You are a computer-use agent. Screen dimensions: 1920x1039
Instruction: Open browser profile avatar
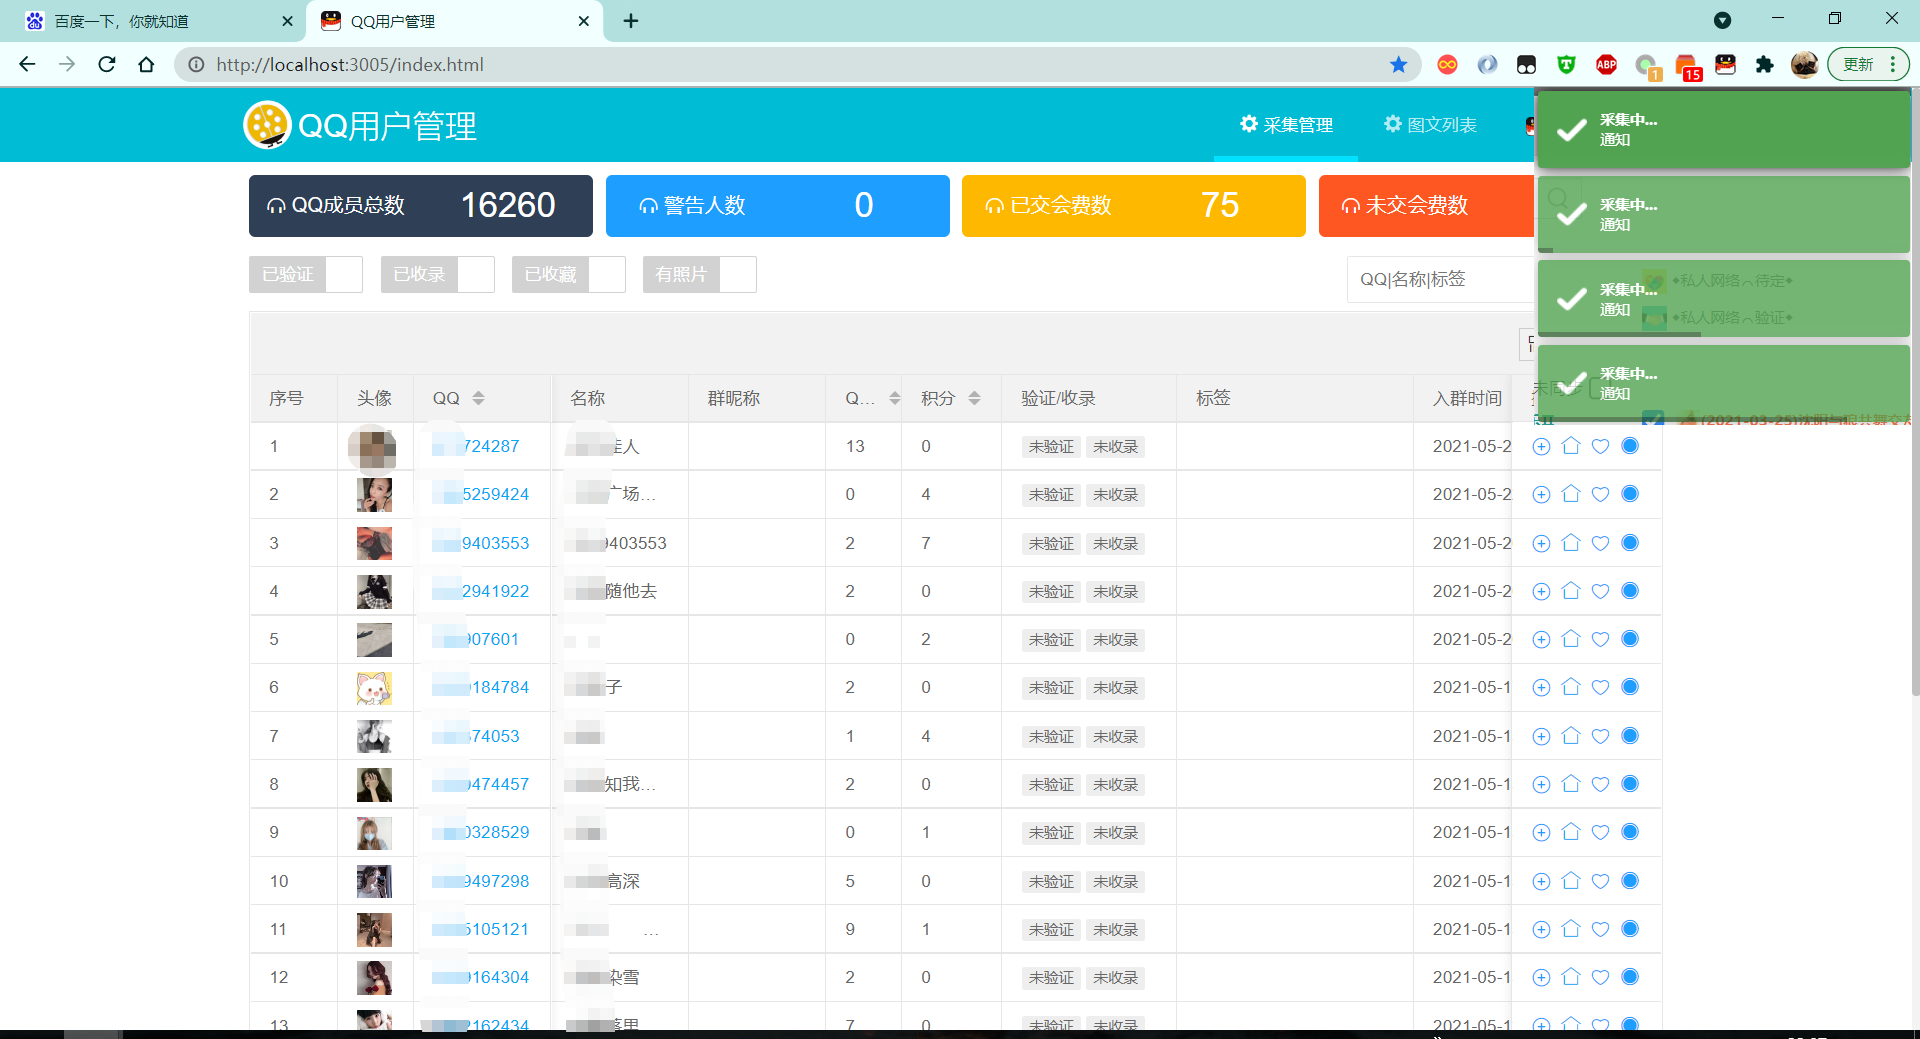(x=1804, y=65)
